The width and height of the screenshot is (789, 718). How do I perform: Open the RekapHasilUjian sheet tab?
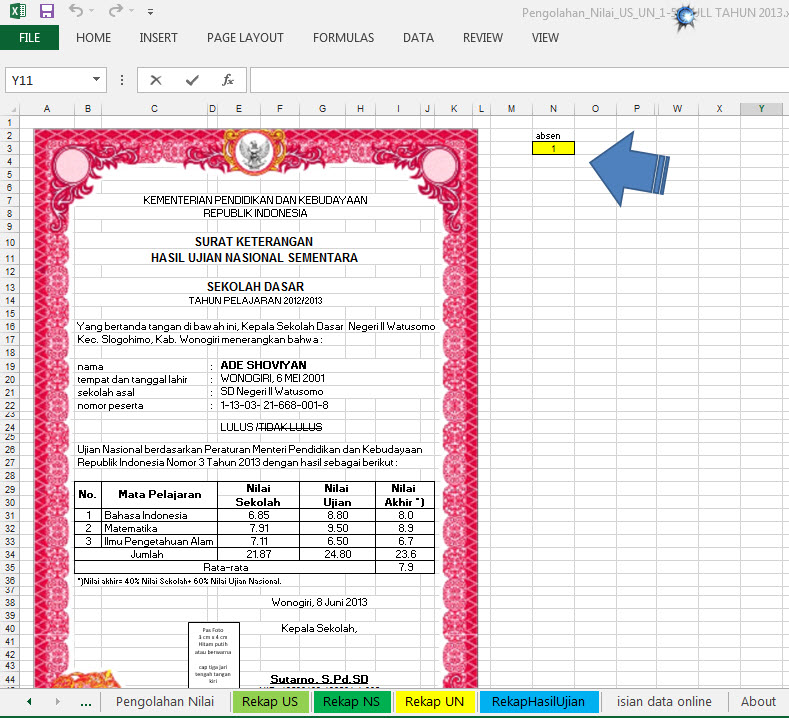pyautogui.click(x=538, y=701)
